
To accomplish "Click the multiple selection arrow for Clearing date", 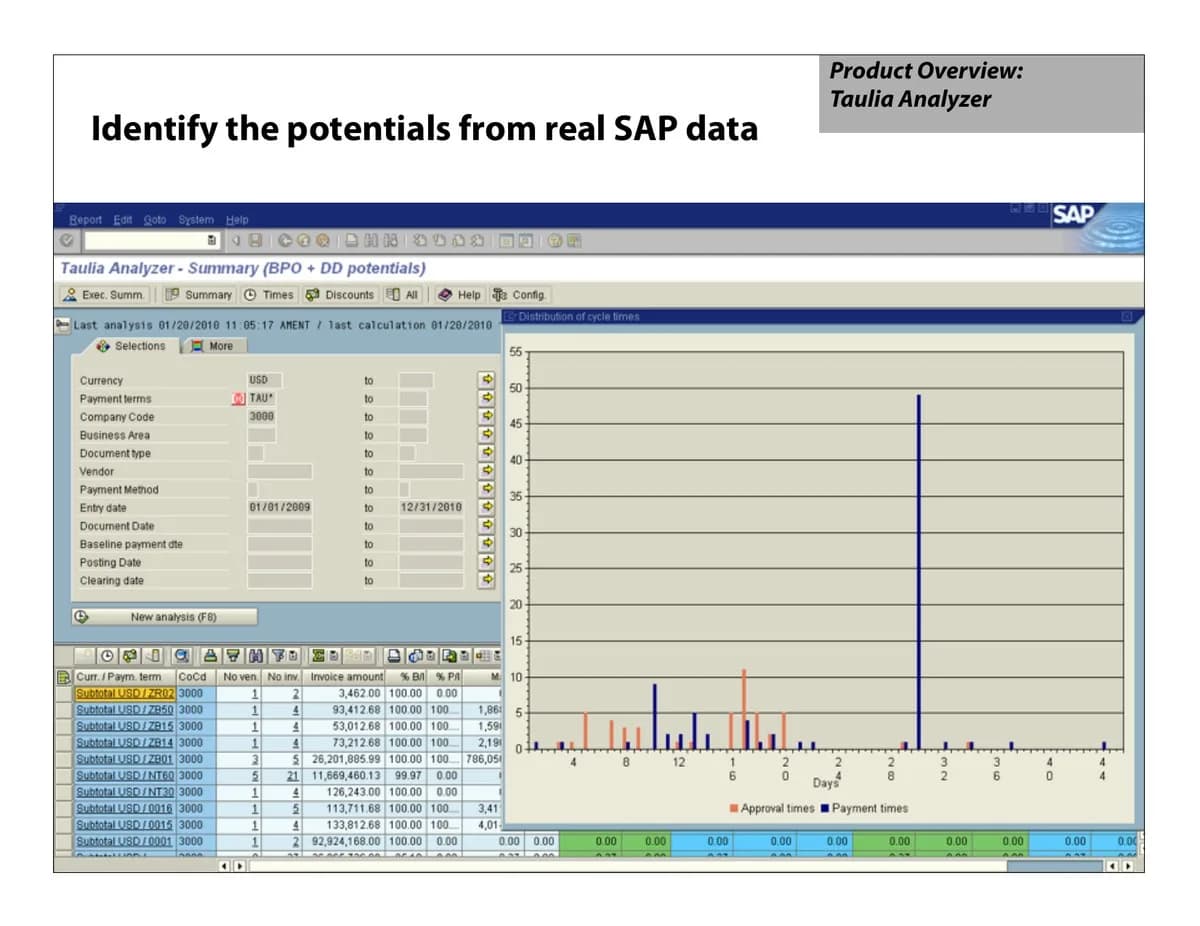I will click(488, 580).
